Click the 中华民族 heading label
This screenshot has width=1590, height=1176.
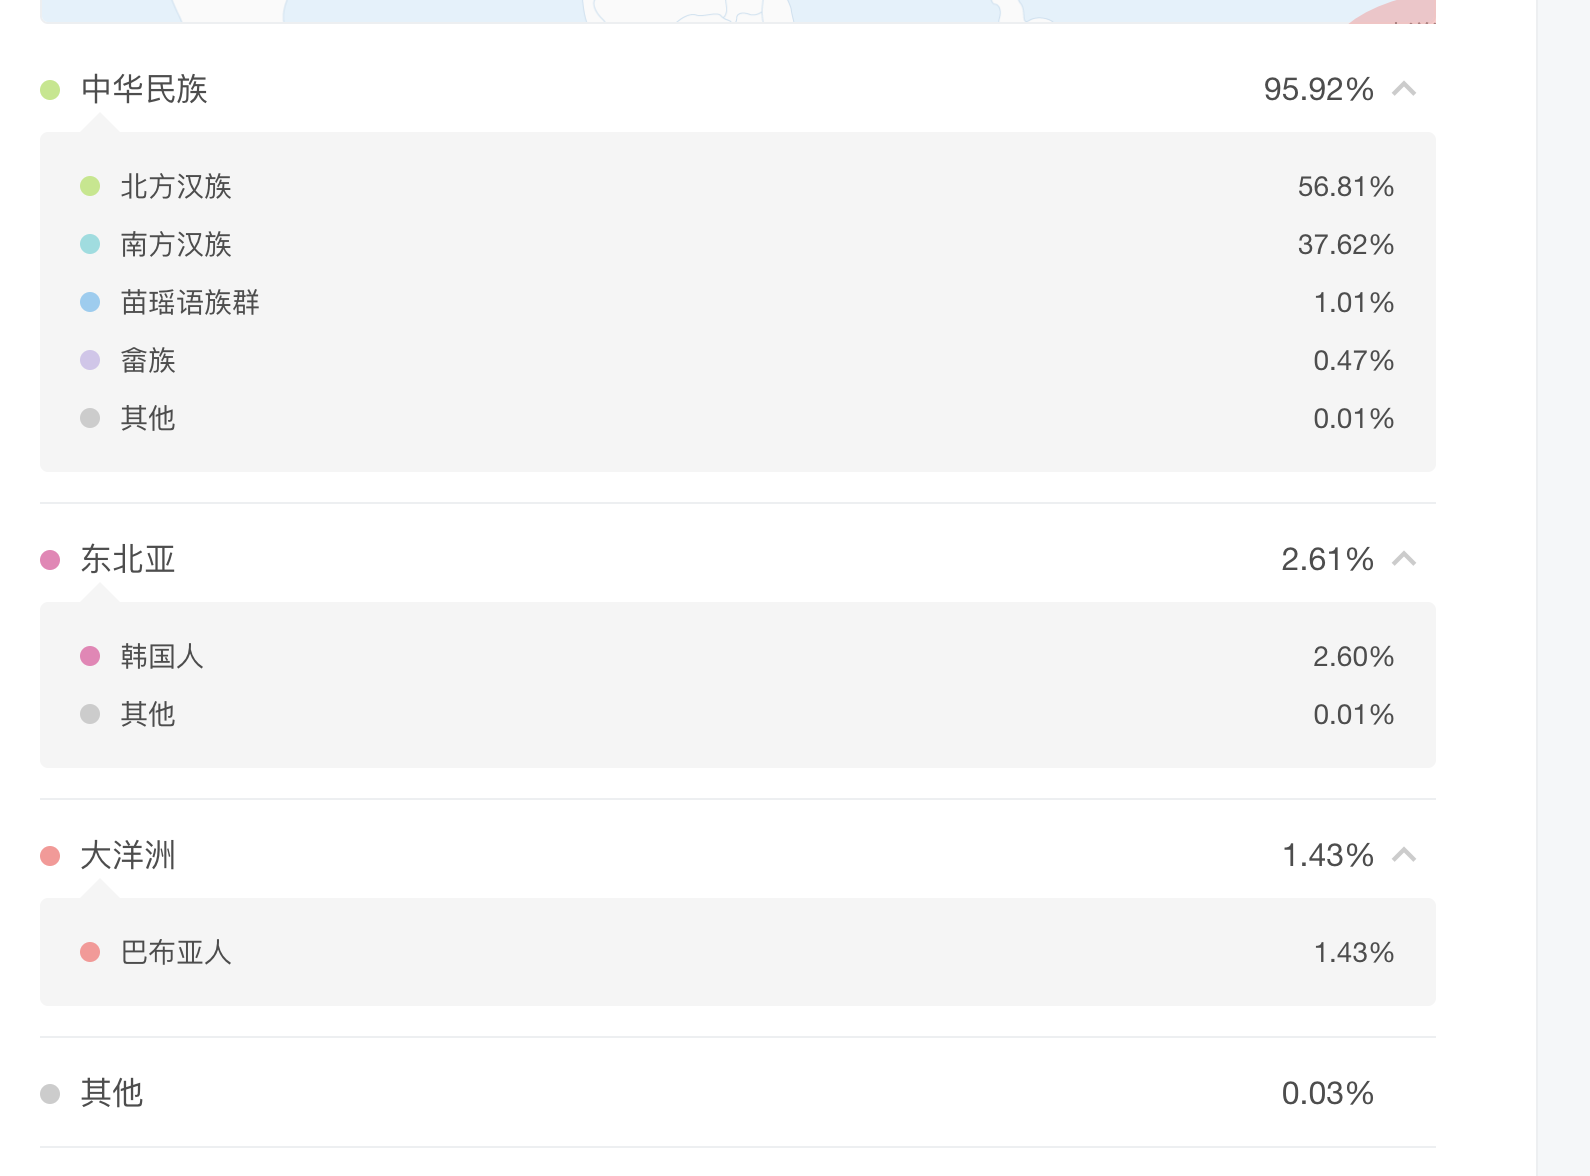pyautogui.click(x=144, y=89)
